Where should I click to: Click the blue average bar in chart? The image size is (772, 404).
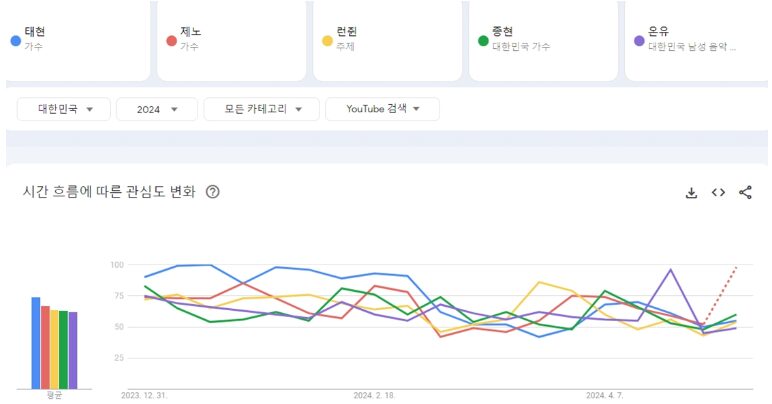click(x=36, y=342)
